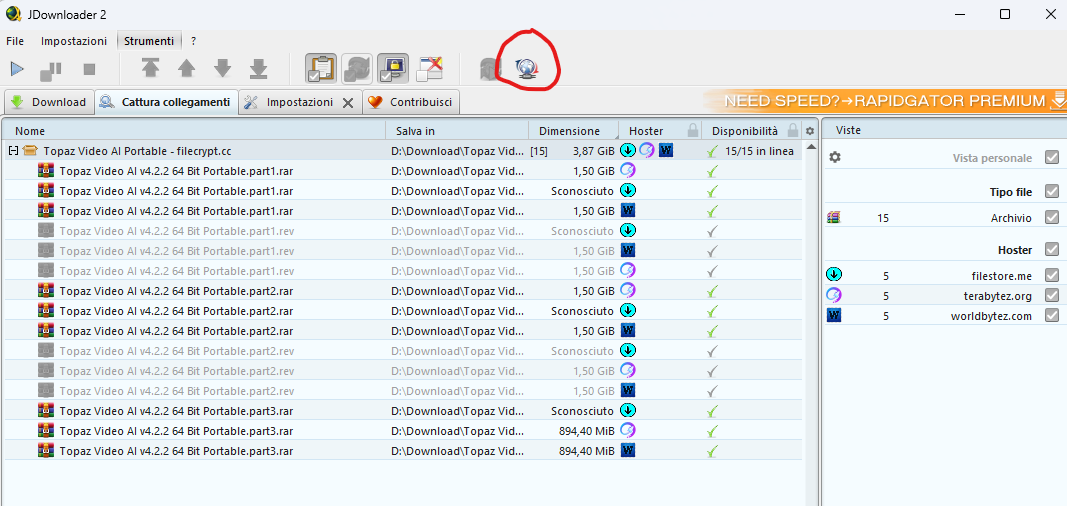Select part2.rar row with Sconosciuto size
Screen dimensions: 1067x506
tap(403, 311)
